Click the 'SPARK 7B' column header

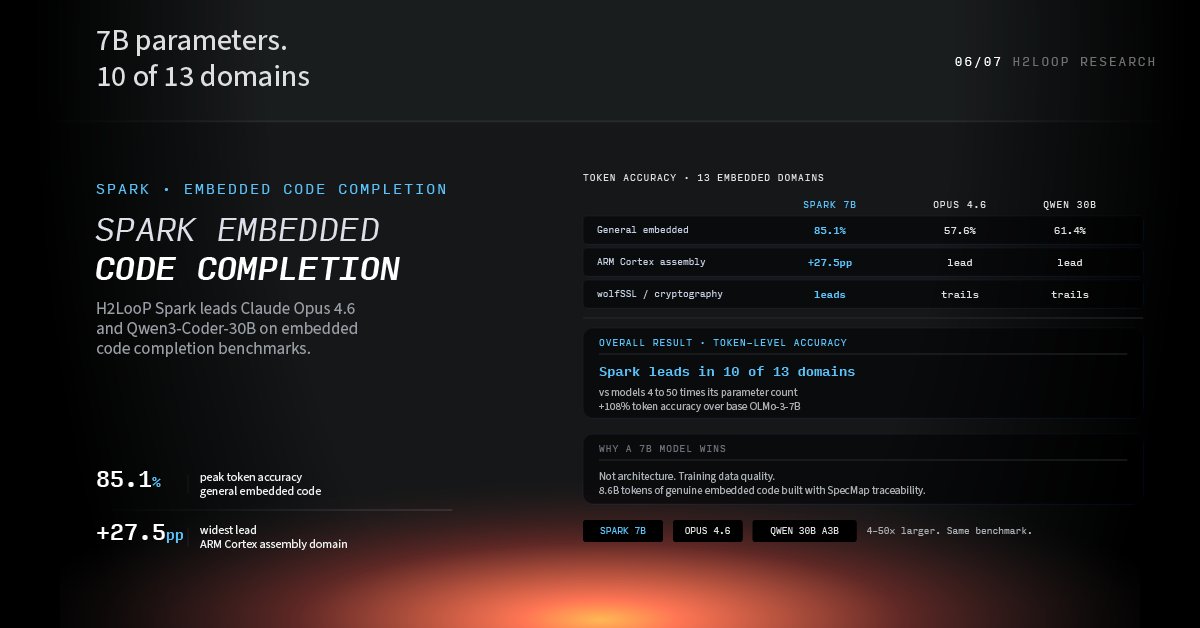pos(830,205)
